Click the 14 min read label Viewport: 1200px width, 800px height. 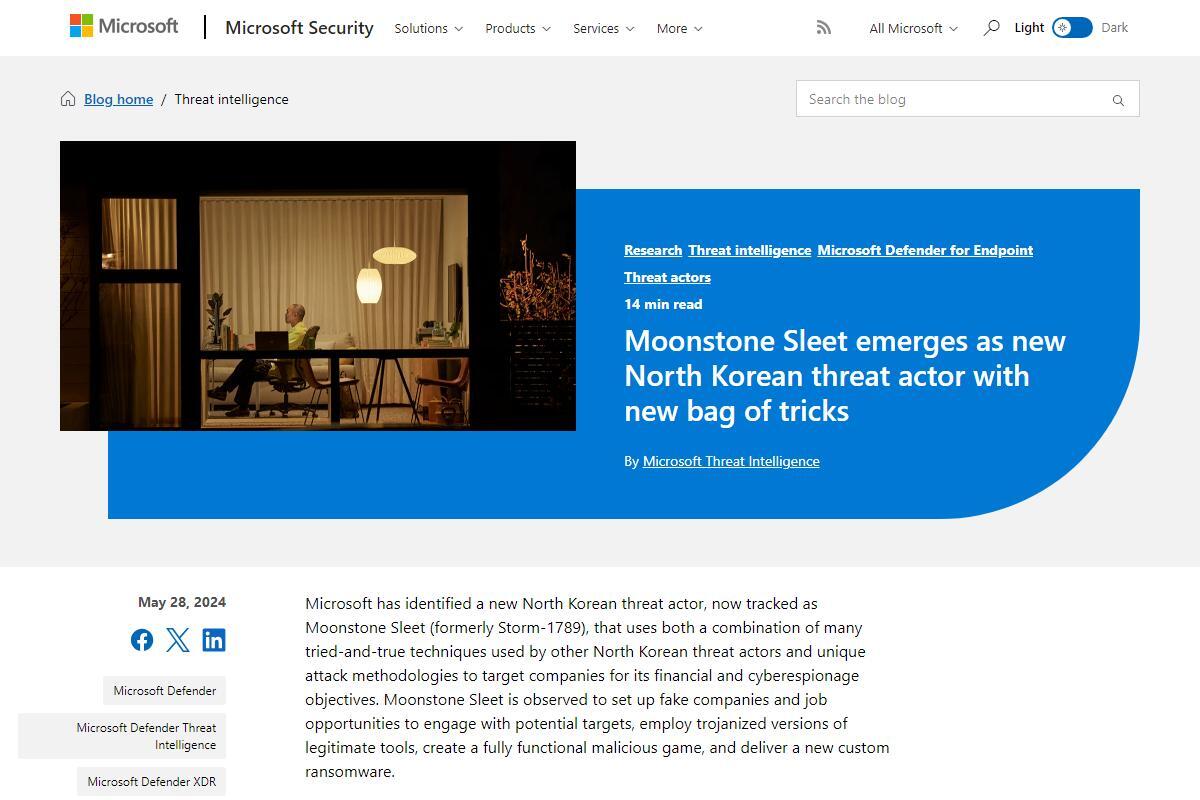663,304
